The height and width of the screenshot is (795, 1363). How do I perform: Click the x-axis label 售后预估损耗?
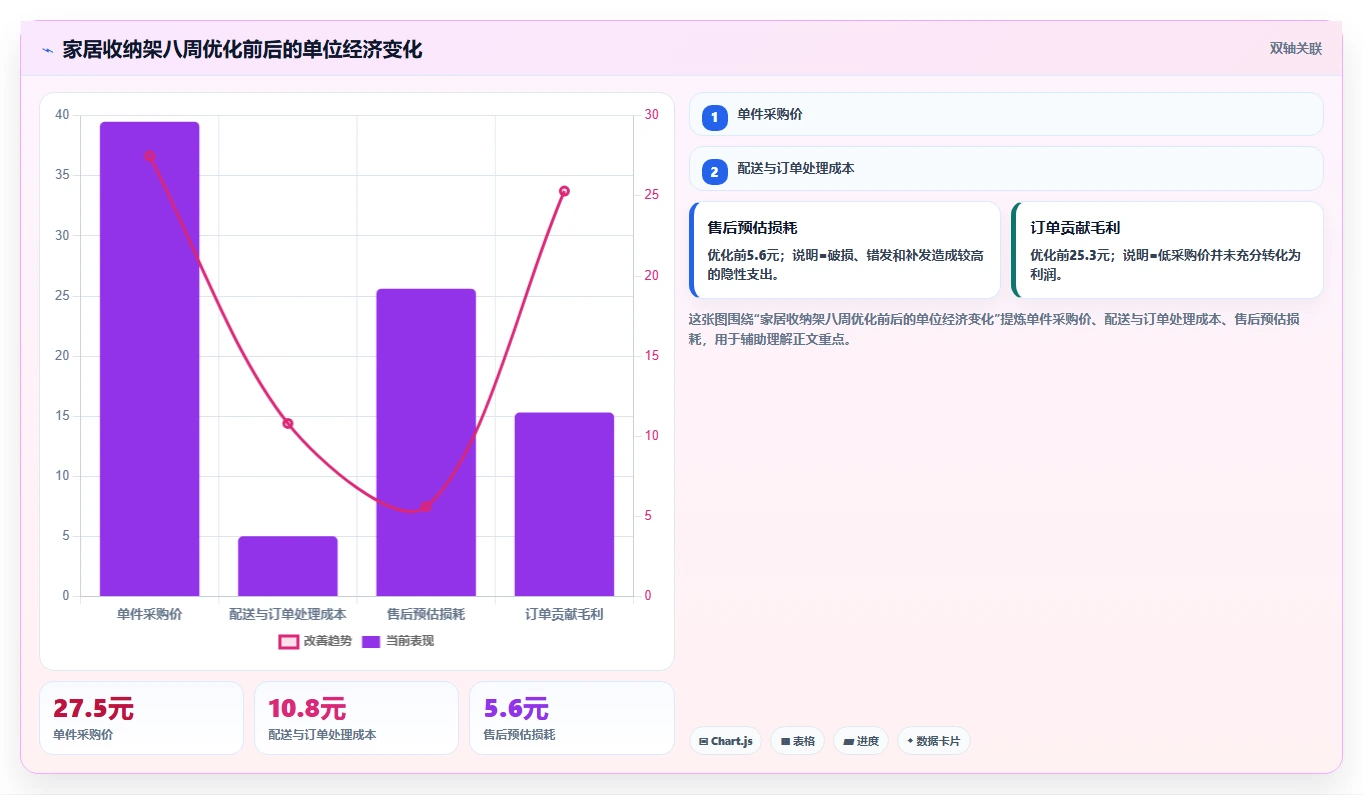click(x=426, y=614)
